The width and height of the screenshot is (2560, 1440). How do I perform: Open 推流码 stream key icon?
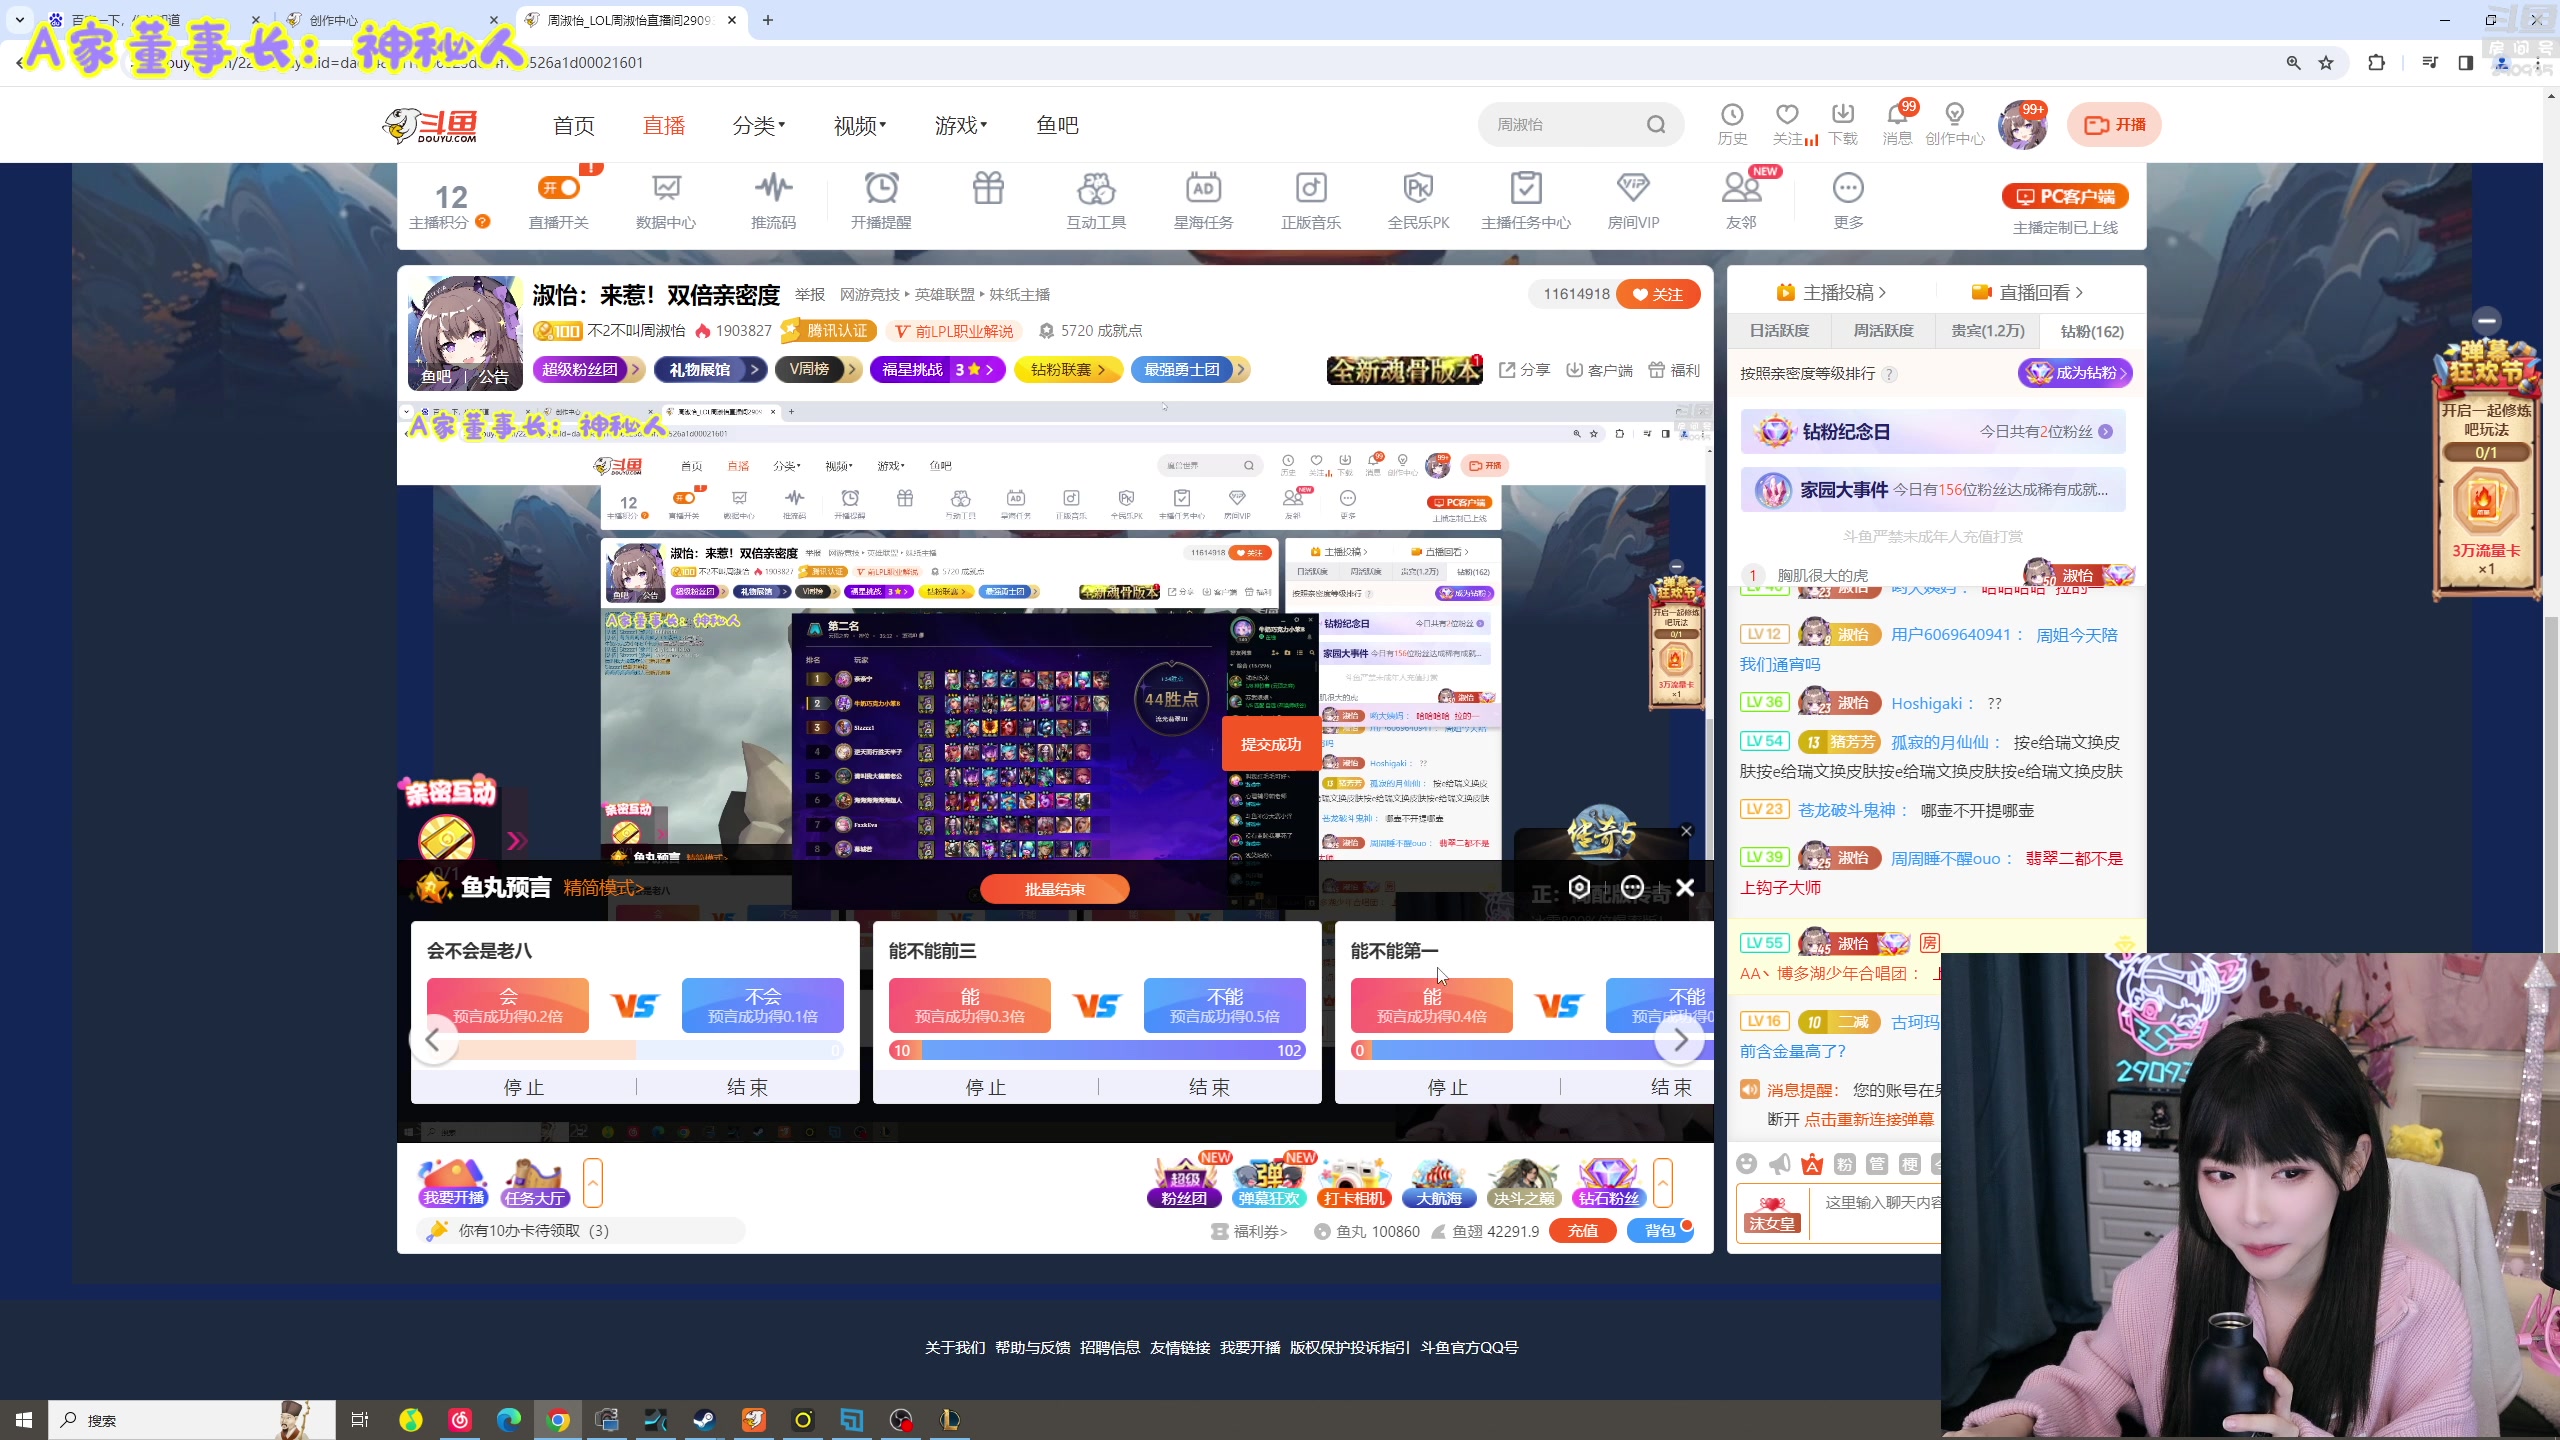(773, 188)
